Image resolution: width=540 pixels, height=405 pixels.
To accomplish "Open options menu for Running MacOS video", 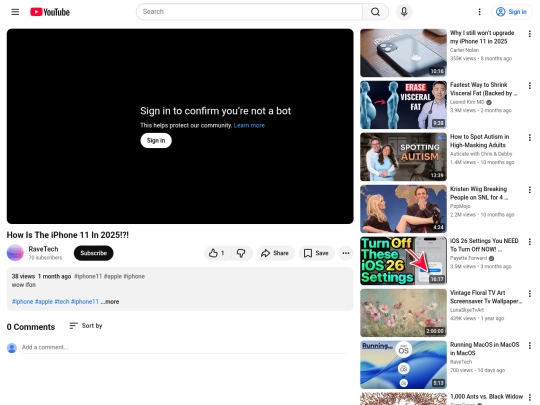I will tap(530, 346).
